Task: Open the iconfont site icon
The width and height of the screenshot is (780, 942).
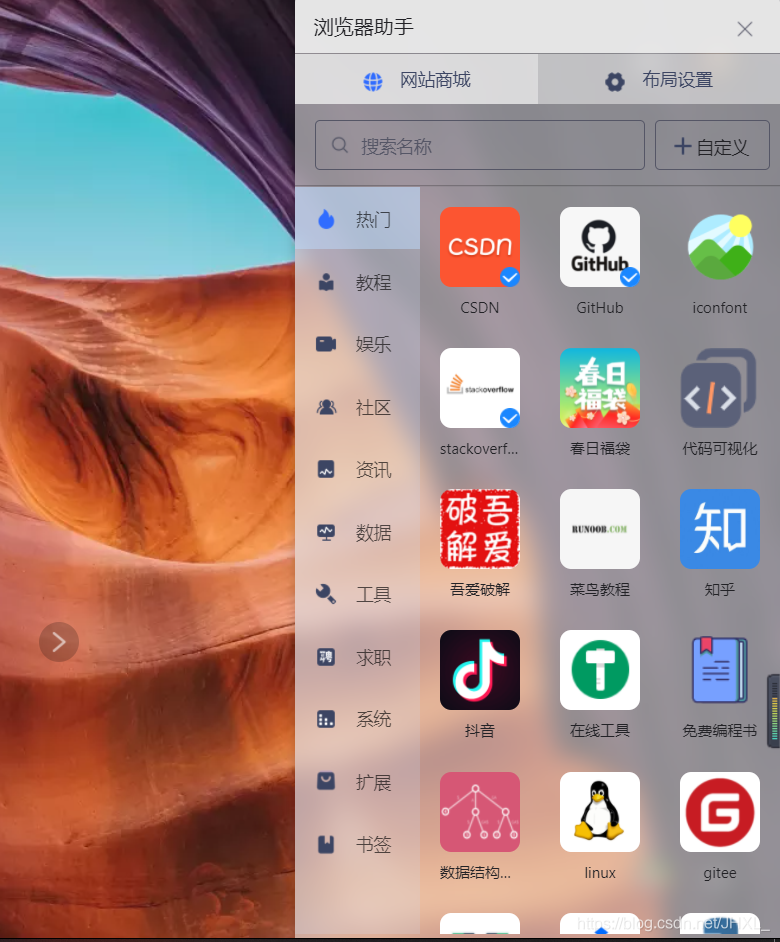Action: pos(720,247)
